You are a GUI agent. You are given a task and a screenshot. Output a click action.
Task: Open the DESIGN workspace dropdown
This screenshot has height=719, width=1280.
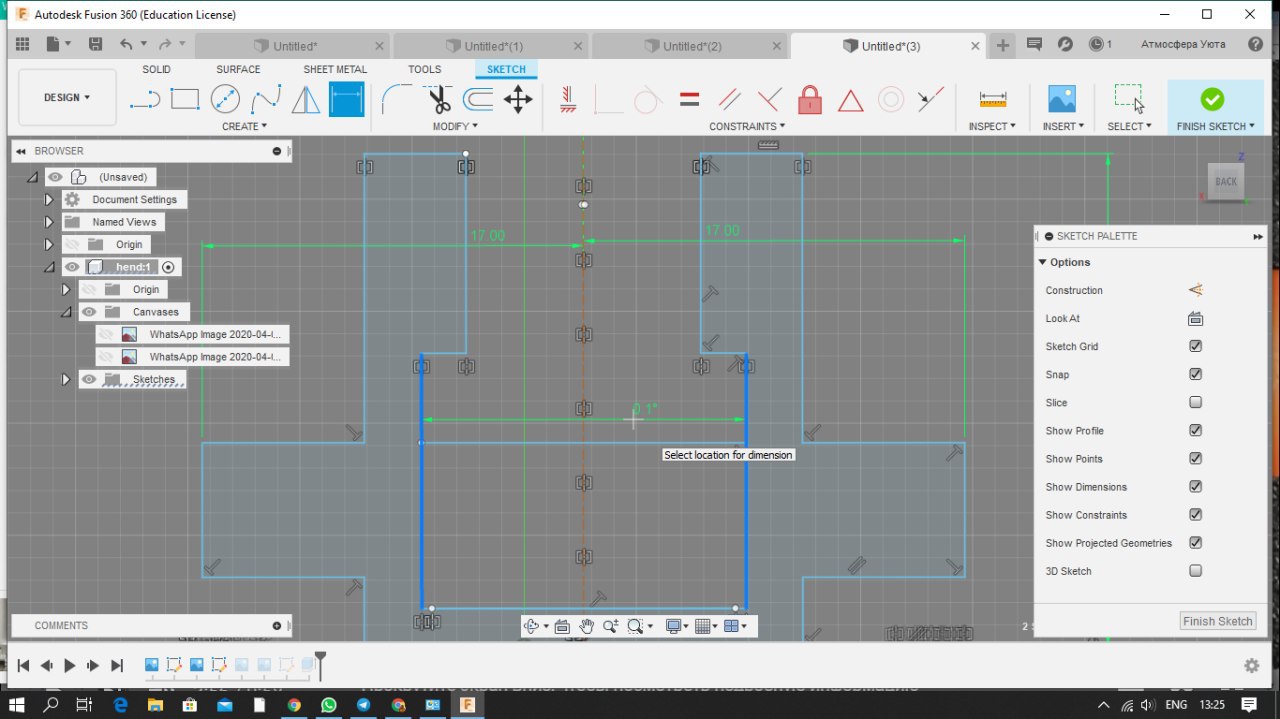(67, 98)
